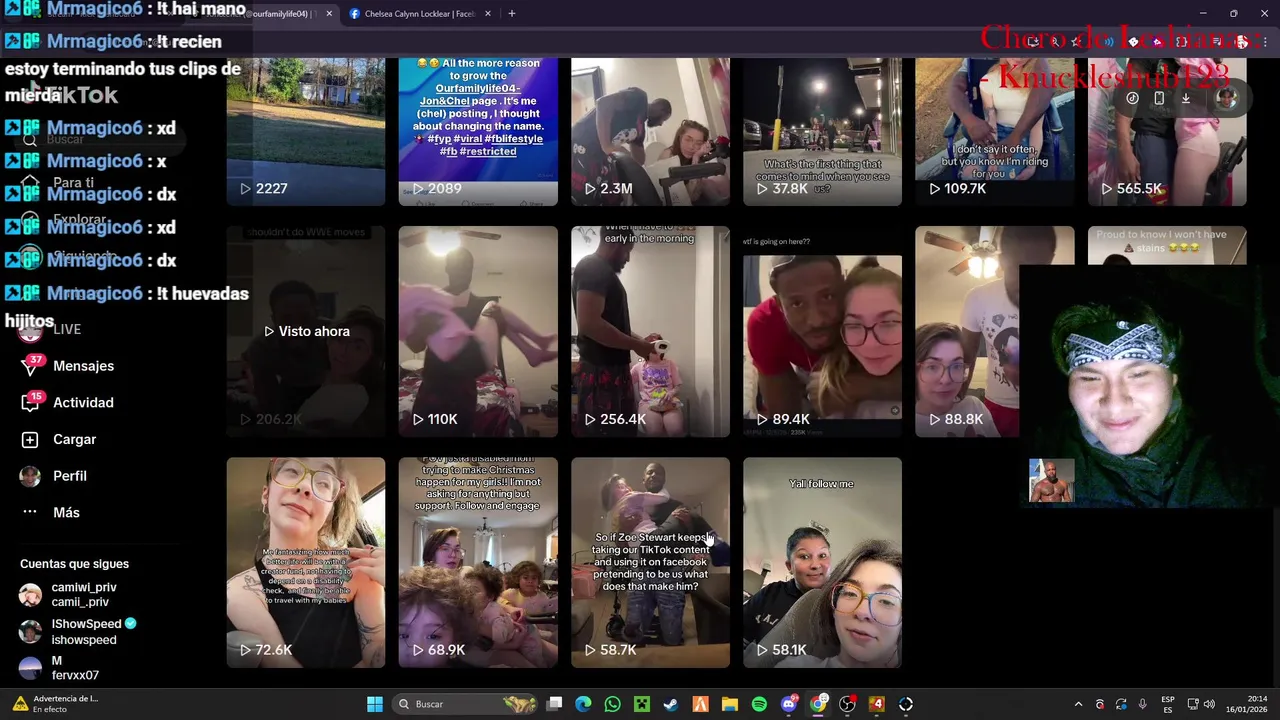The image size is (1280, 720).
Task: Play the video with 565.5K views
Action: pos(1167,132)
